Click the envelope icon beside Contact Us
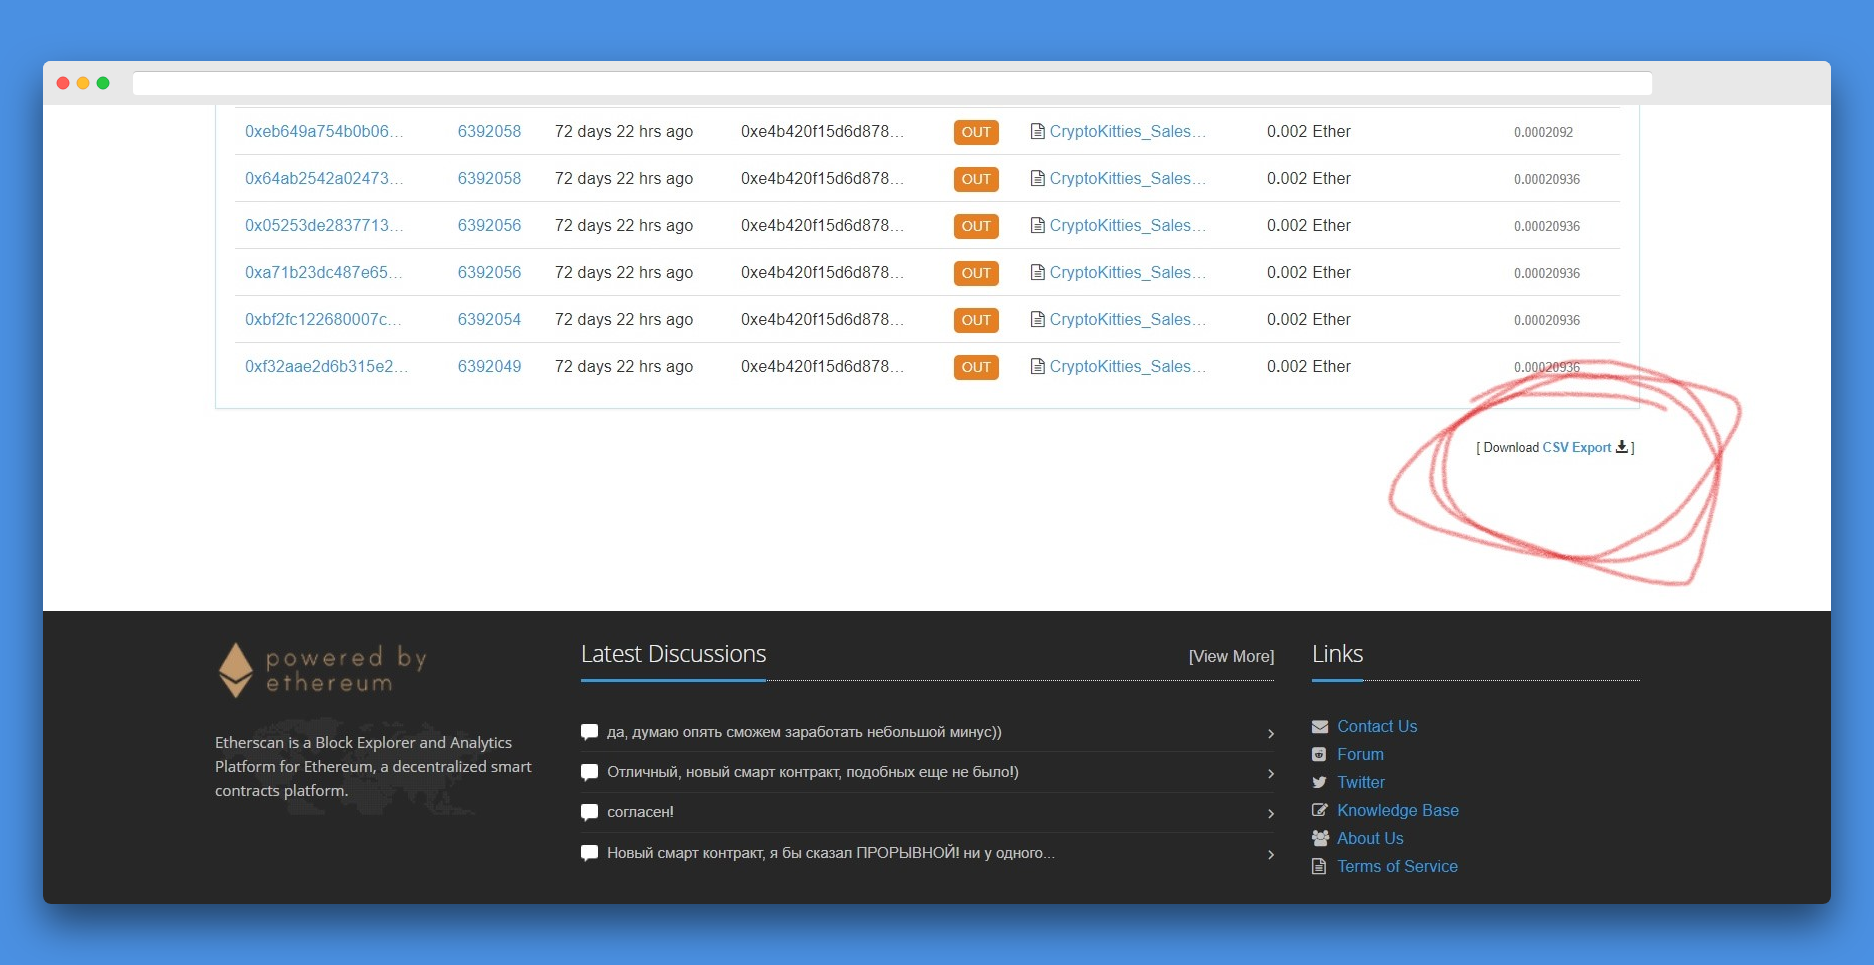Screen dimensions: 1874x965 (x=1320, y=727)
